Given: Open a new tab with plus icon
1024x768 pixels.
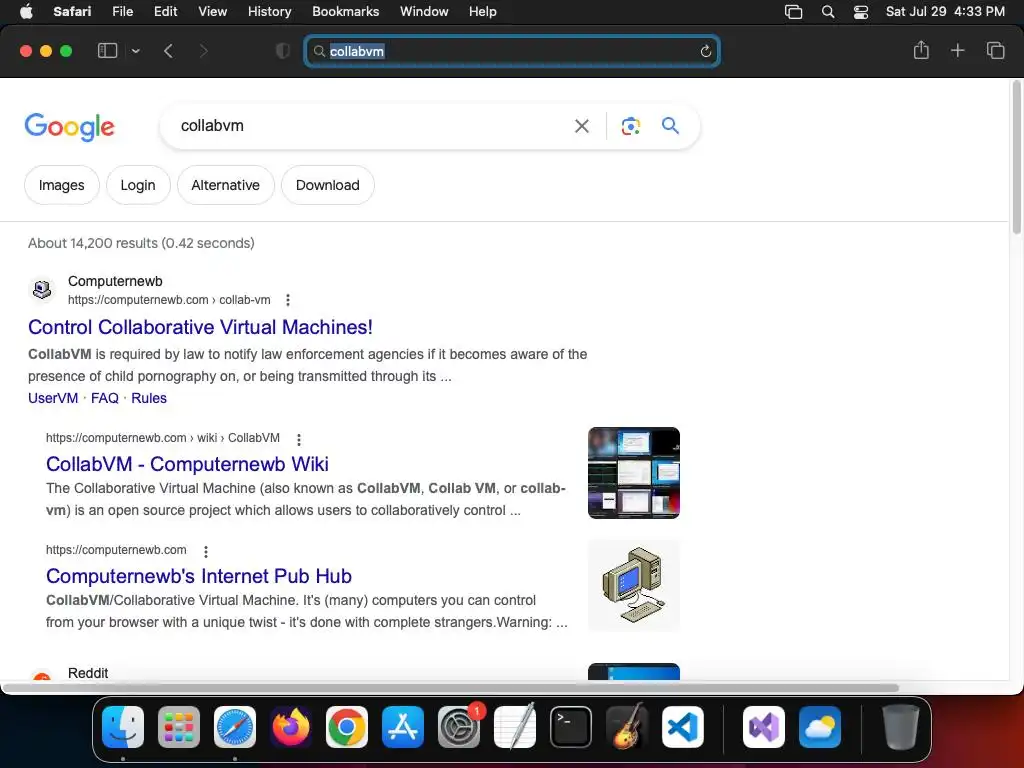Looking at the screenshot, I should pyautogui.click(x=957, y=50).
